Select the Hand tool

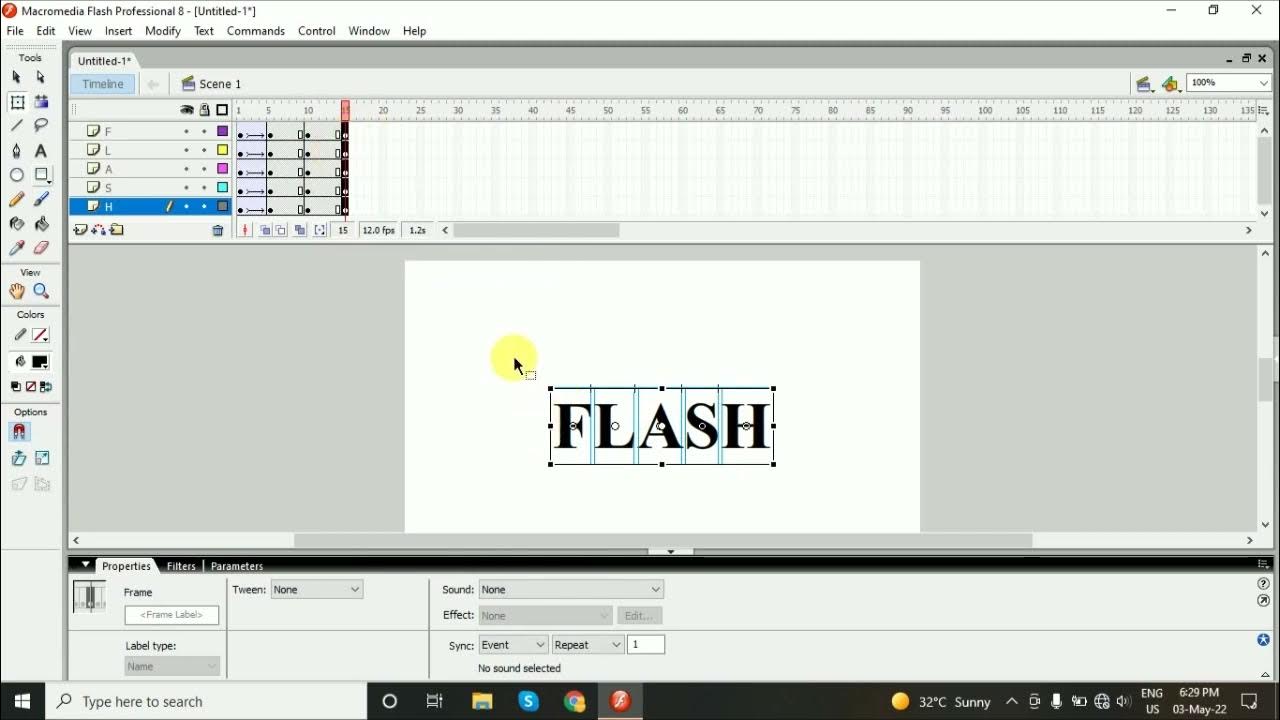coord(17,291)
